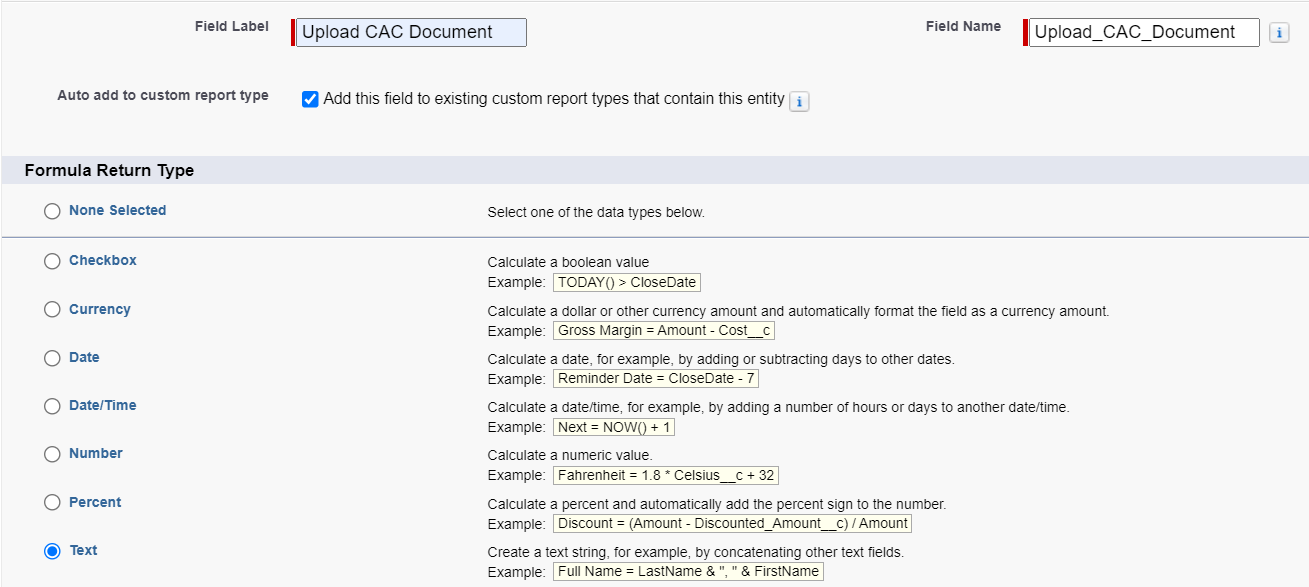Focus the Field Label text box
Viewport: 1309px width, 587px height.
tap(411, 32)
